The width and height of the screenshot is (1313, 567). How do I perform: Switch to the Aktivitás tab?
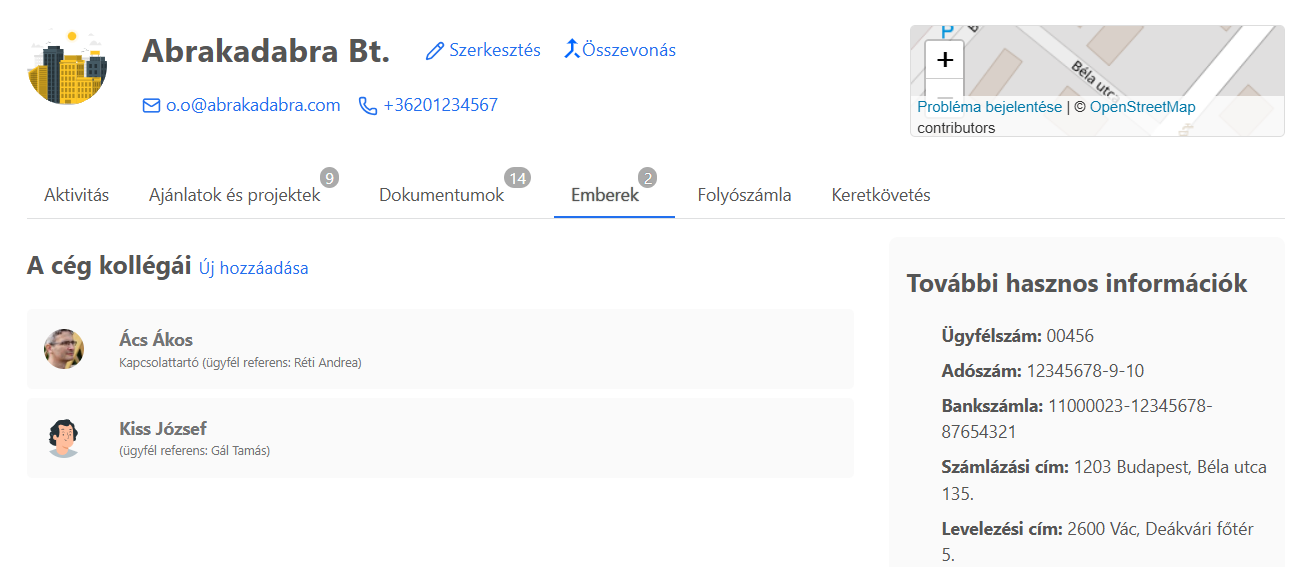(x=77, y=195)
